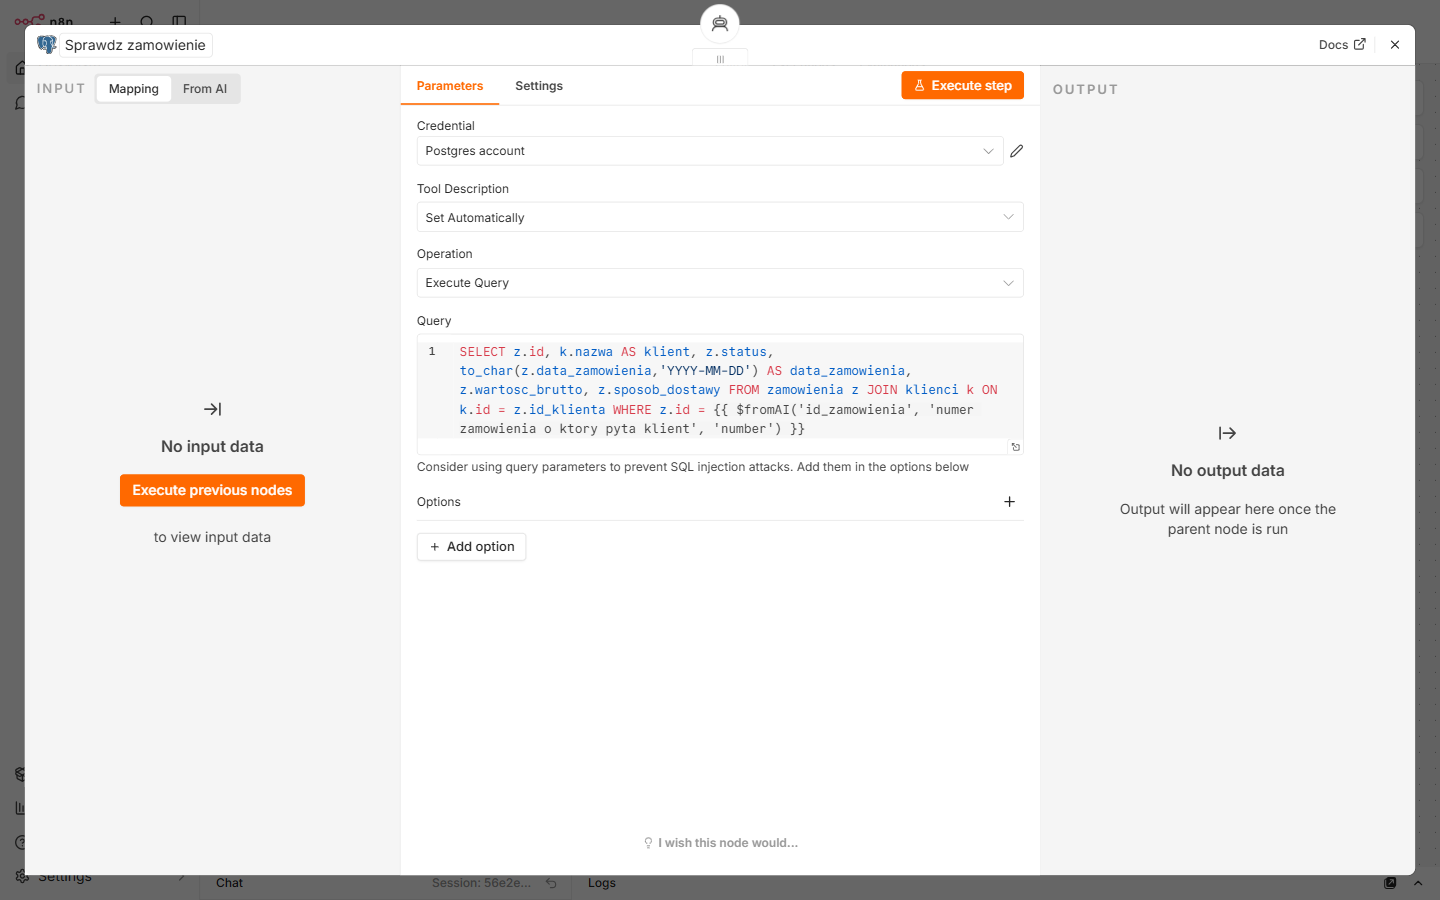
Task: Switch to the Settings tab
Action: 539,86
